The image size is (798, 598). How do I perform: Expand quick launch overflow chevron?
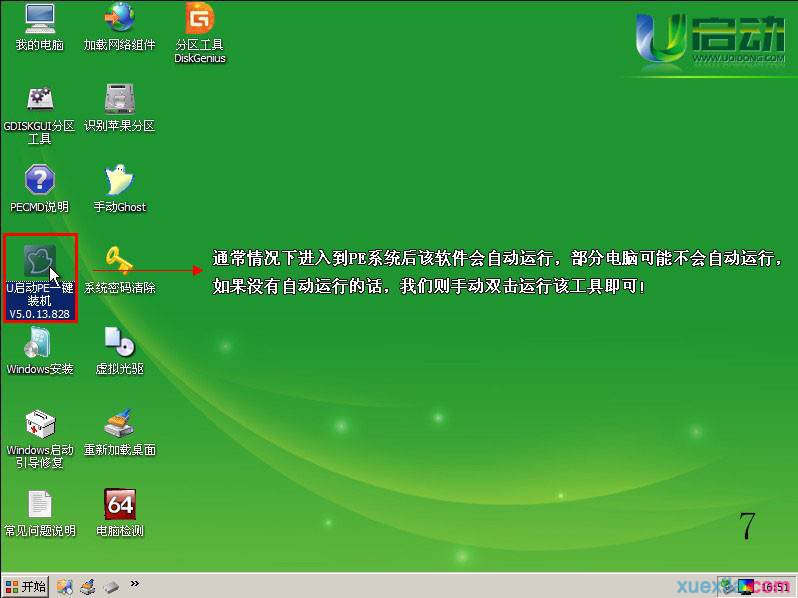[x=135, y=583]
